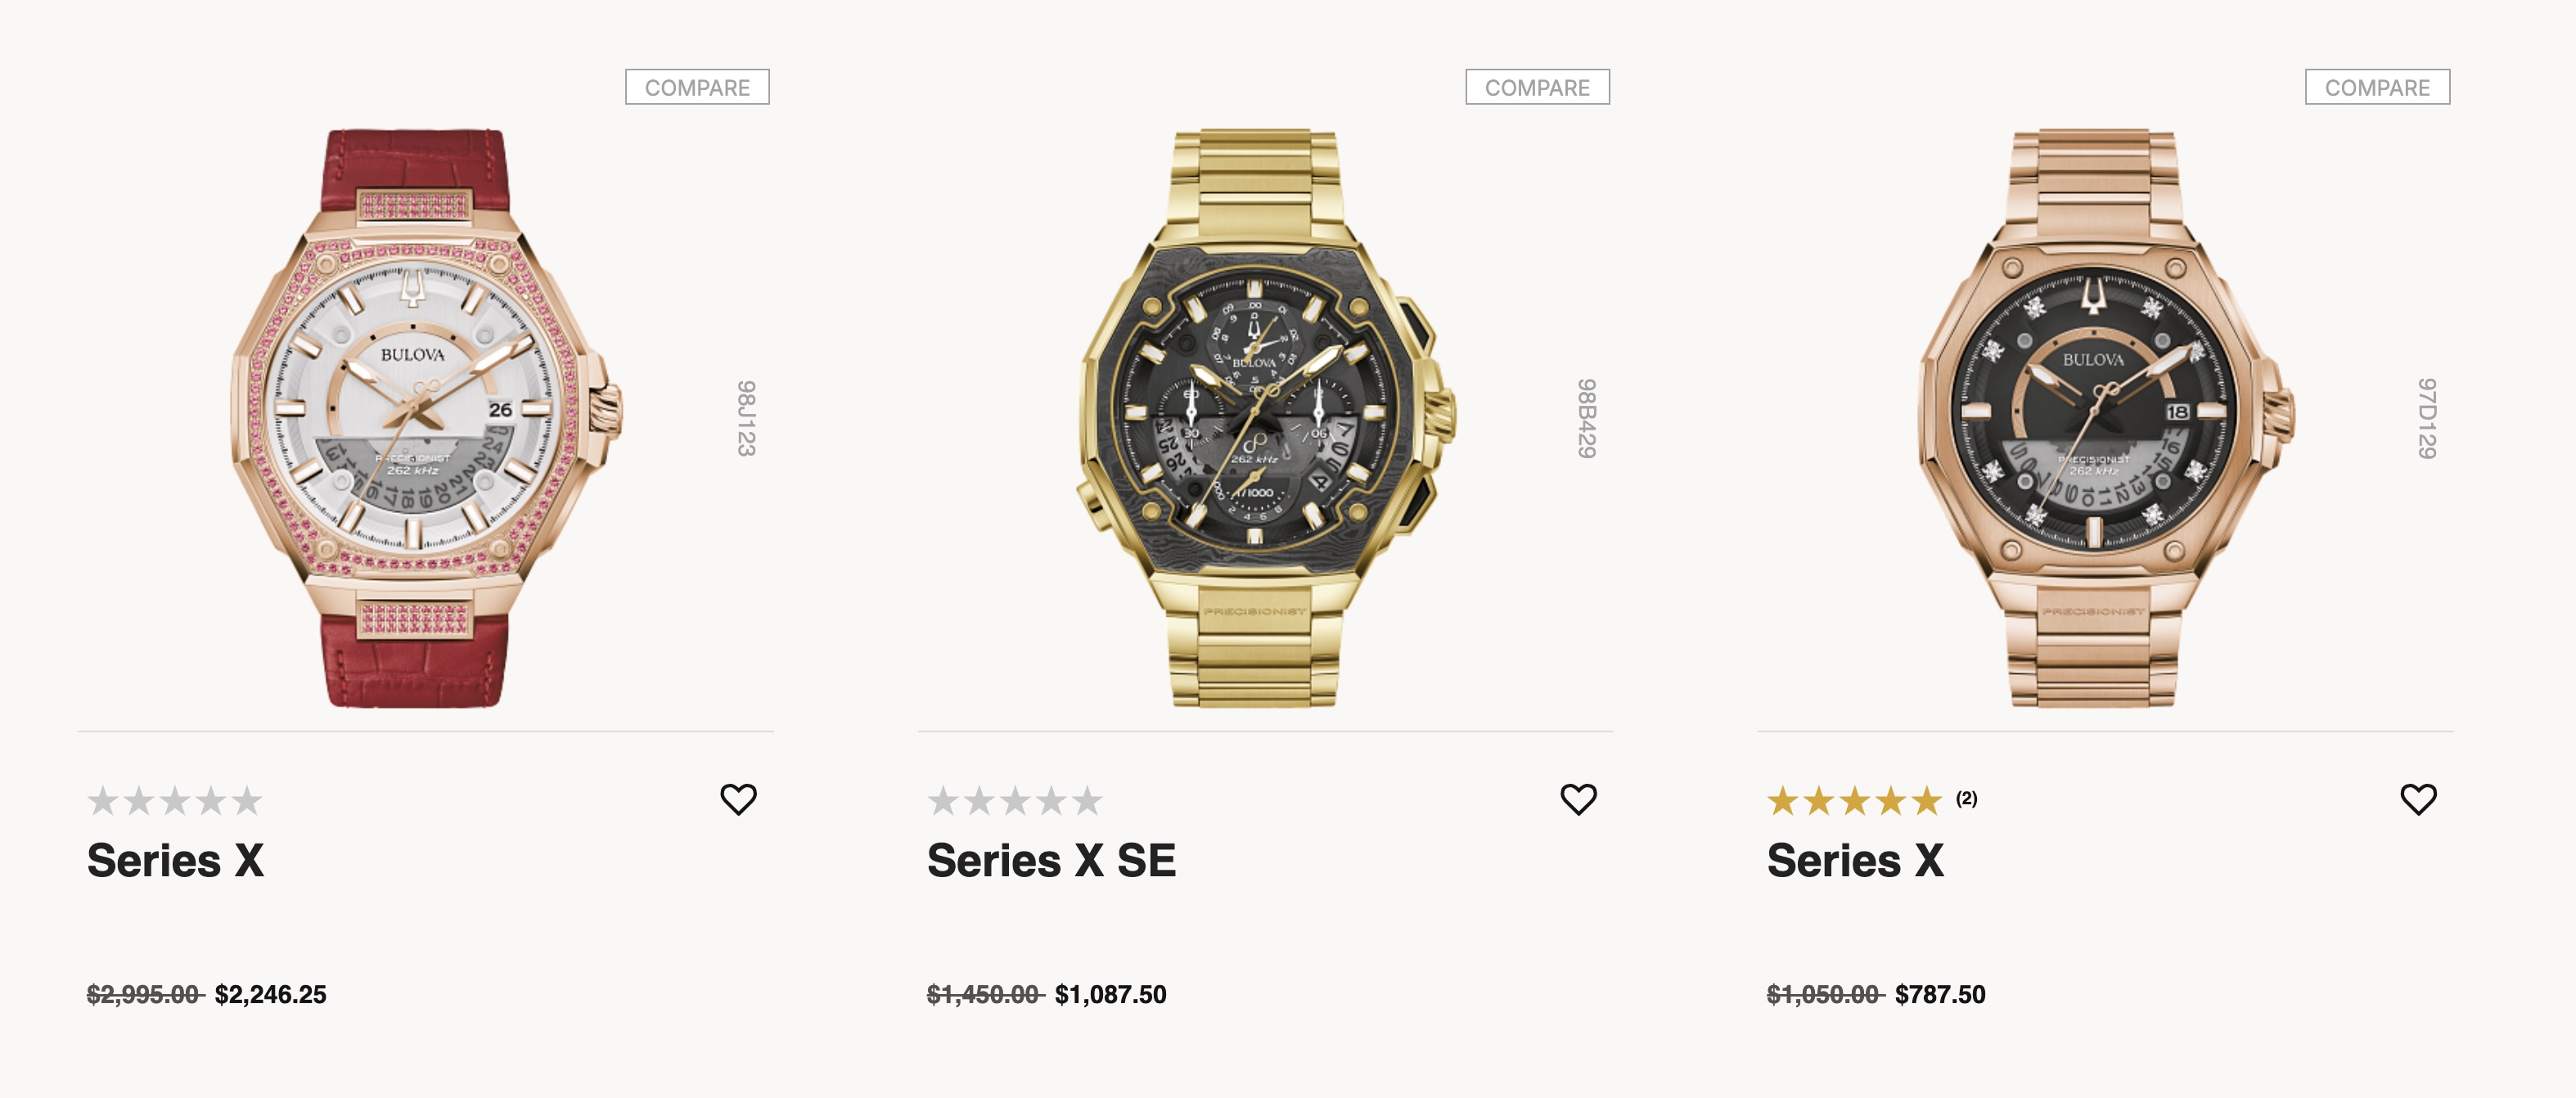
Task: Open the gold Series X SE image
Action: tap(1265, 418)
